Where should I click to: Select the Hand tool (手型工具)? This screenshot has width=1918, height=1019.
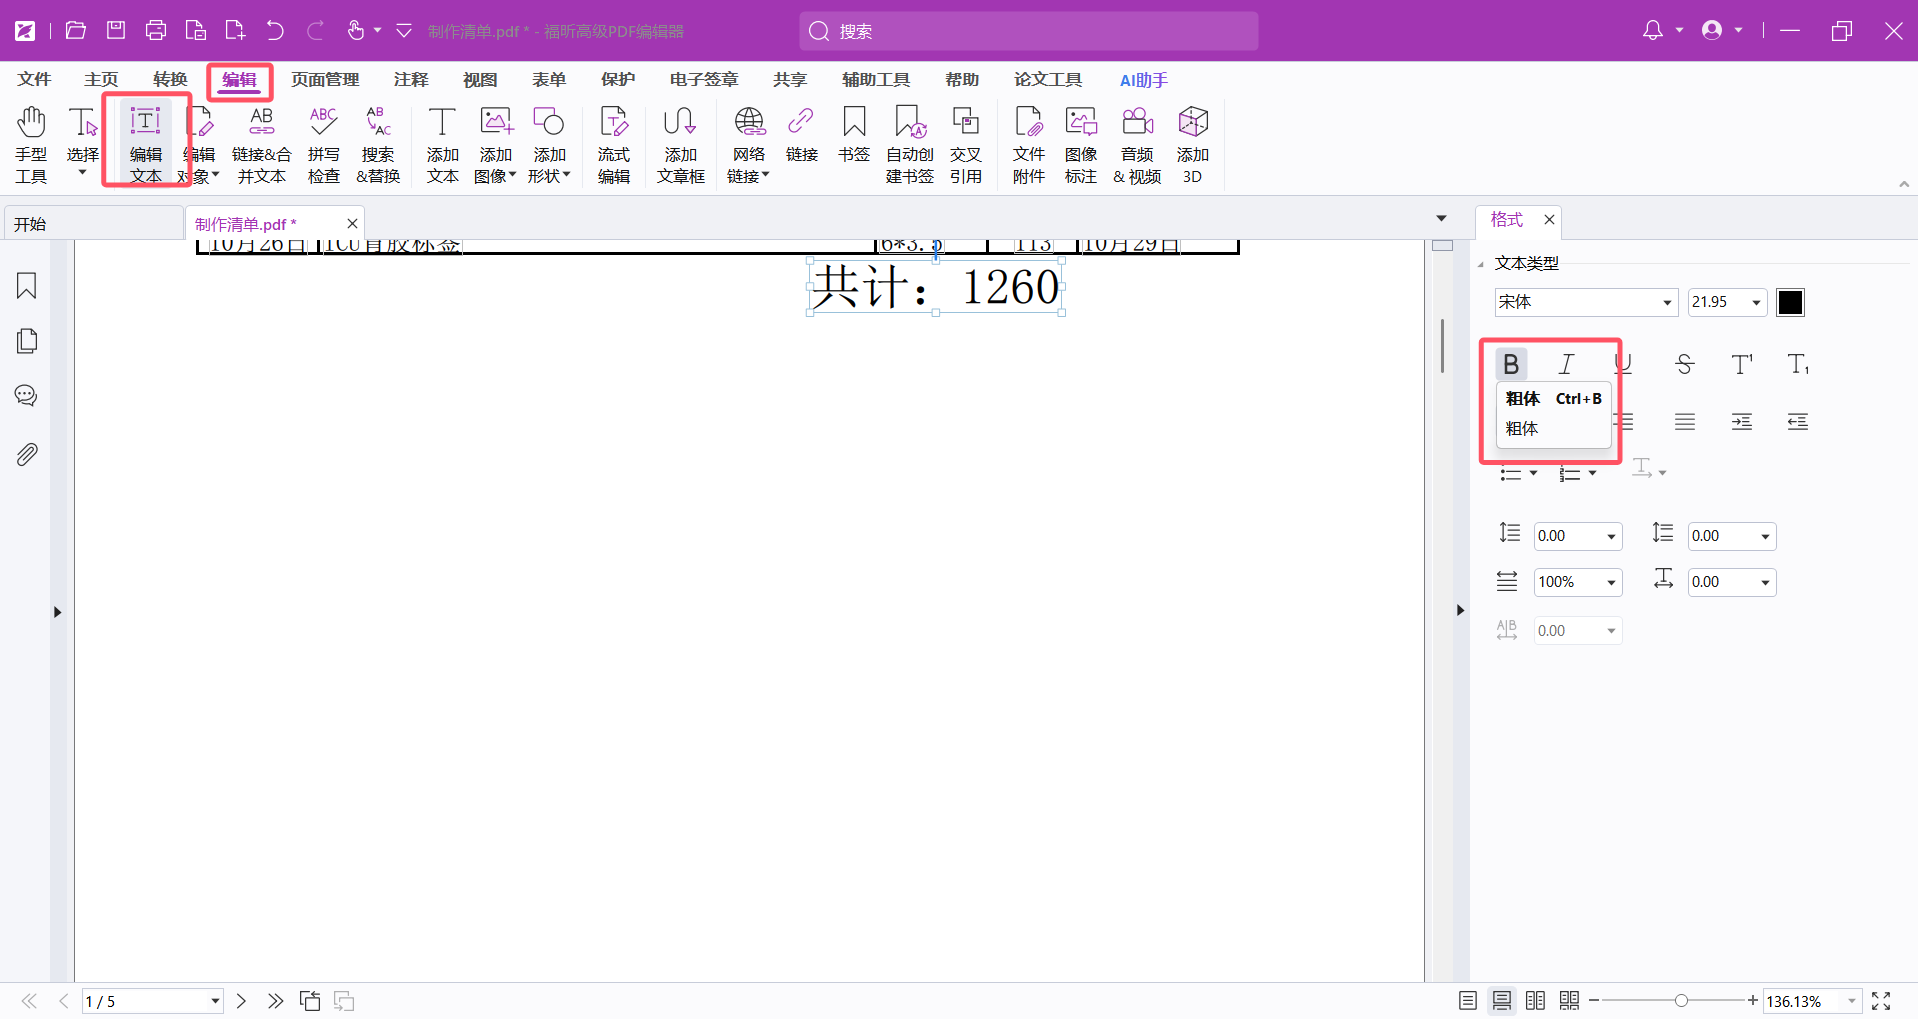pos(31,144)
